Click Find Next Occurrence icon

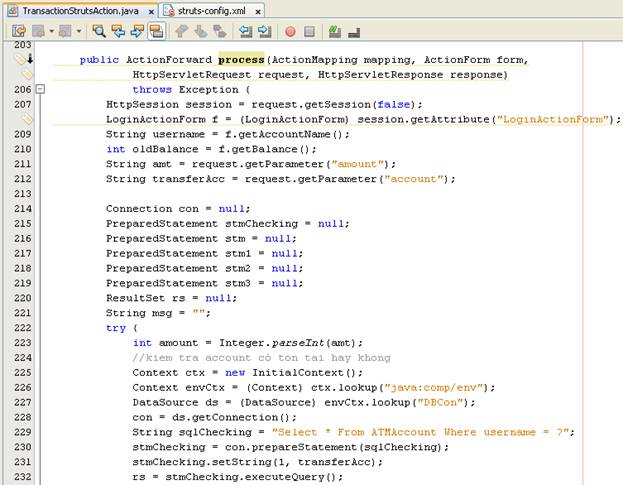click(137, 31)
